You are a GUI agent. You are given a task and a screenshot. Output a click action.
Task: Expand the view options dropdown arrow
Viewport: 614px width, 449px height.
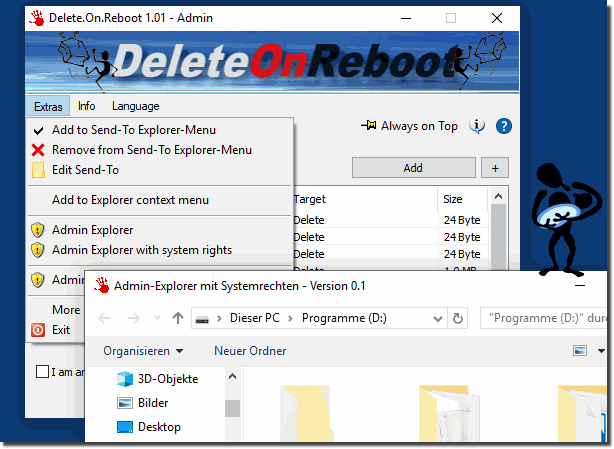coord(601,351)
